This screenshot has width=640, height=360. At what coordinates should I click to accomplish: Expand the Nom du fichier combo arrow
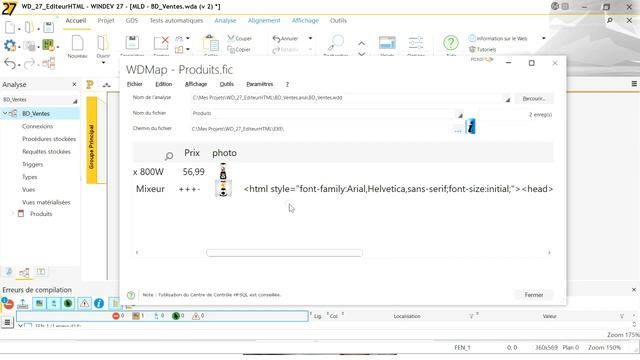pyautogui.click(x=460, y=115)
